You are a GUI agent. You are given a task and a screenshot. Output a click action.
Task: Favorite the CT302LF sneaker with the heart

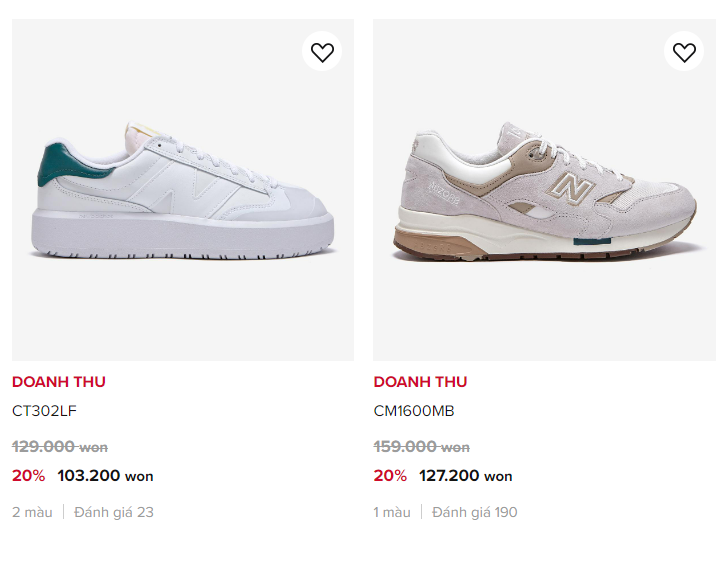click(x=322, y=52)
